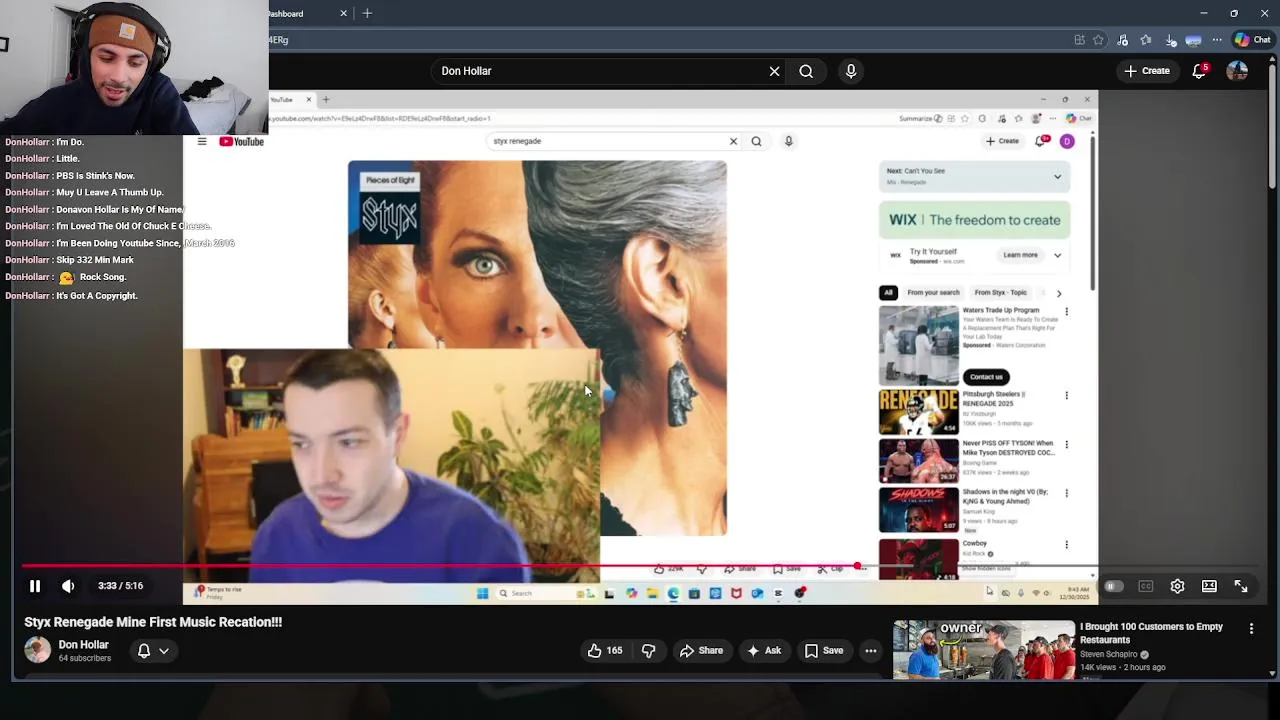1280x720 pixels.
Task: Open the 100 Customers recommended video thumbnail
Action: (983, 650)
